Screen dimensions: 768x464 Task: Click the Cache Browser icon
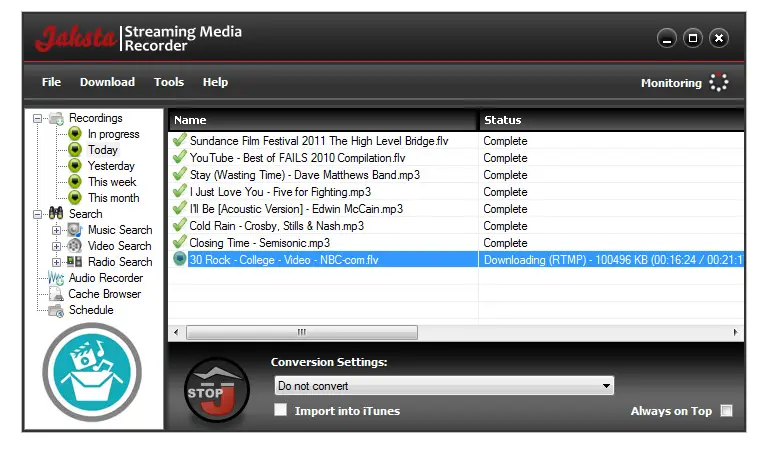(56, 294)
